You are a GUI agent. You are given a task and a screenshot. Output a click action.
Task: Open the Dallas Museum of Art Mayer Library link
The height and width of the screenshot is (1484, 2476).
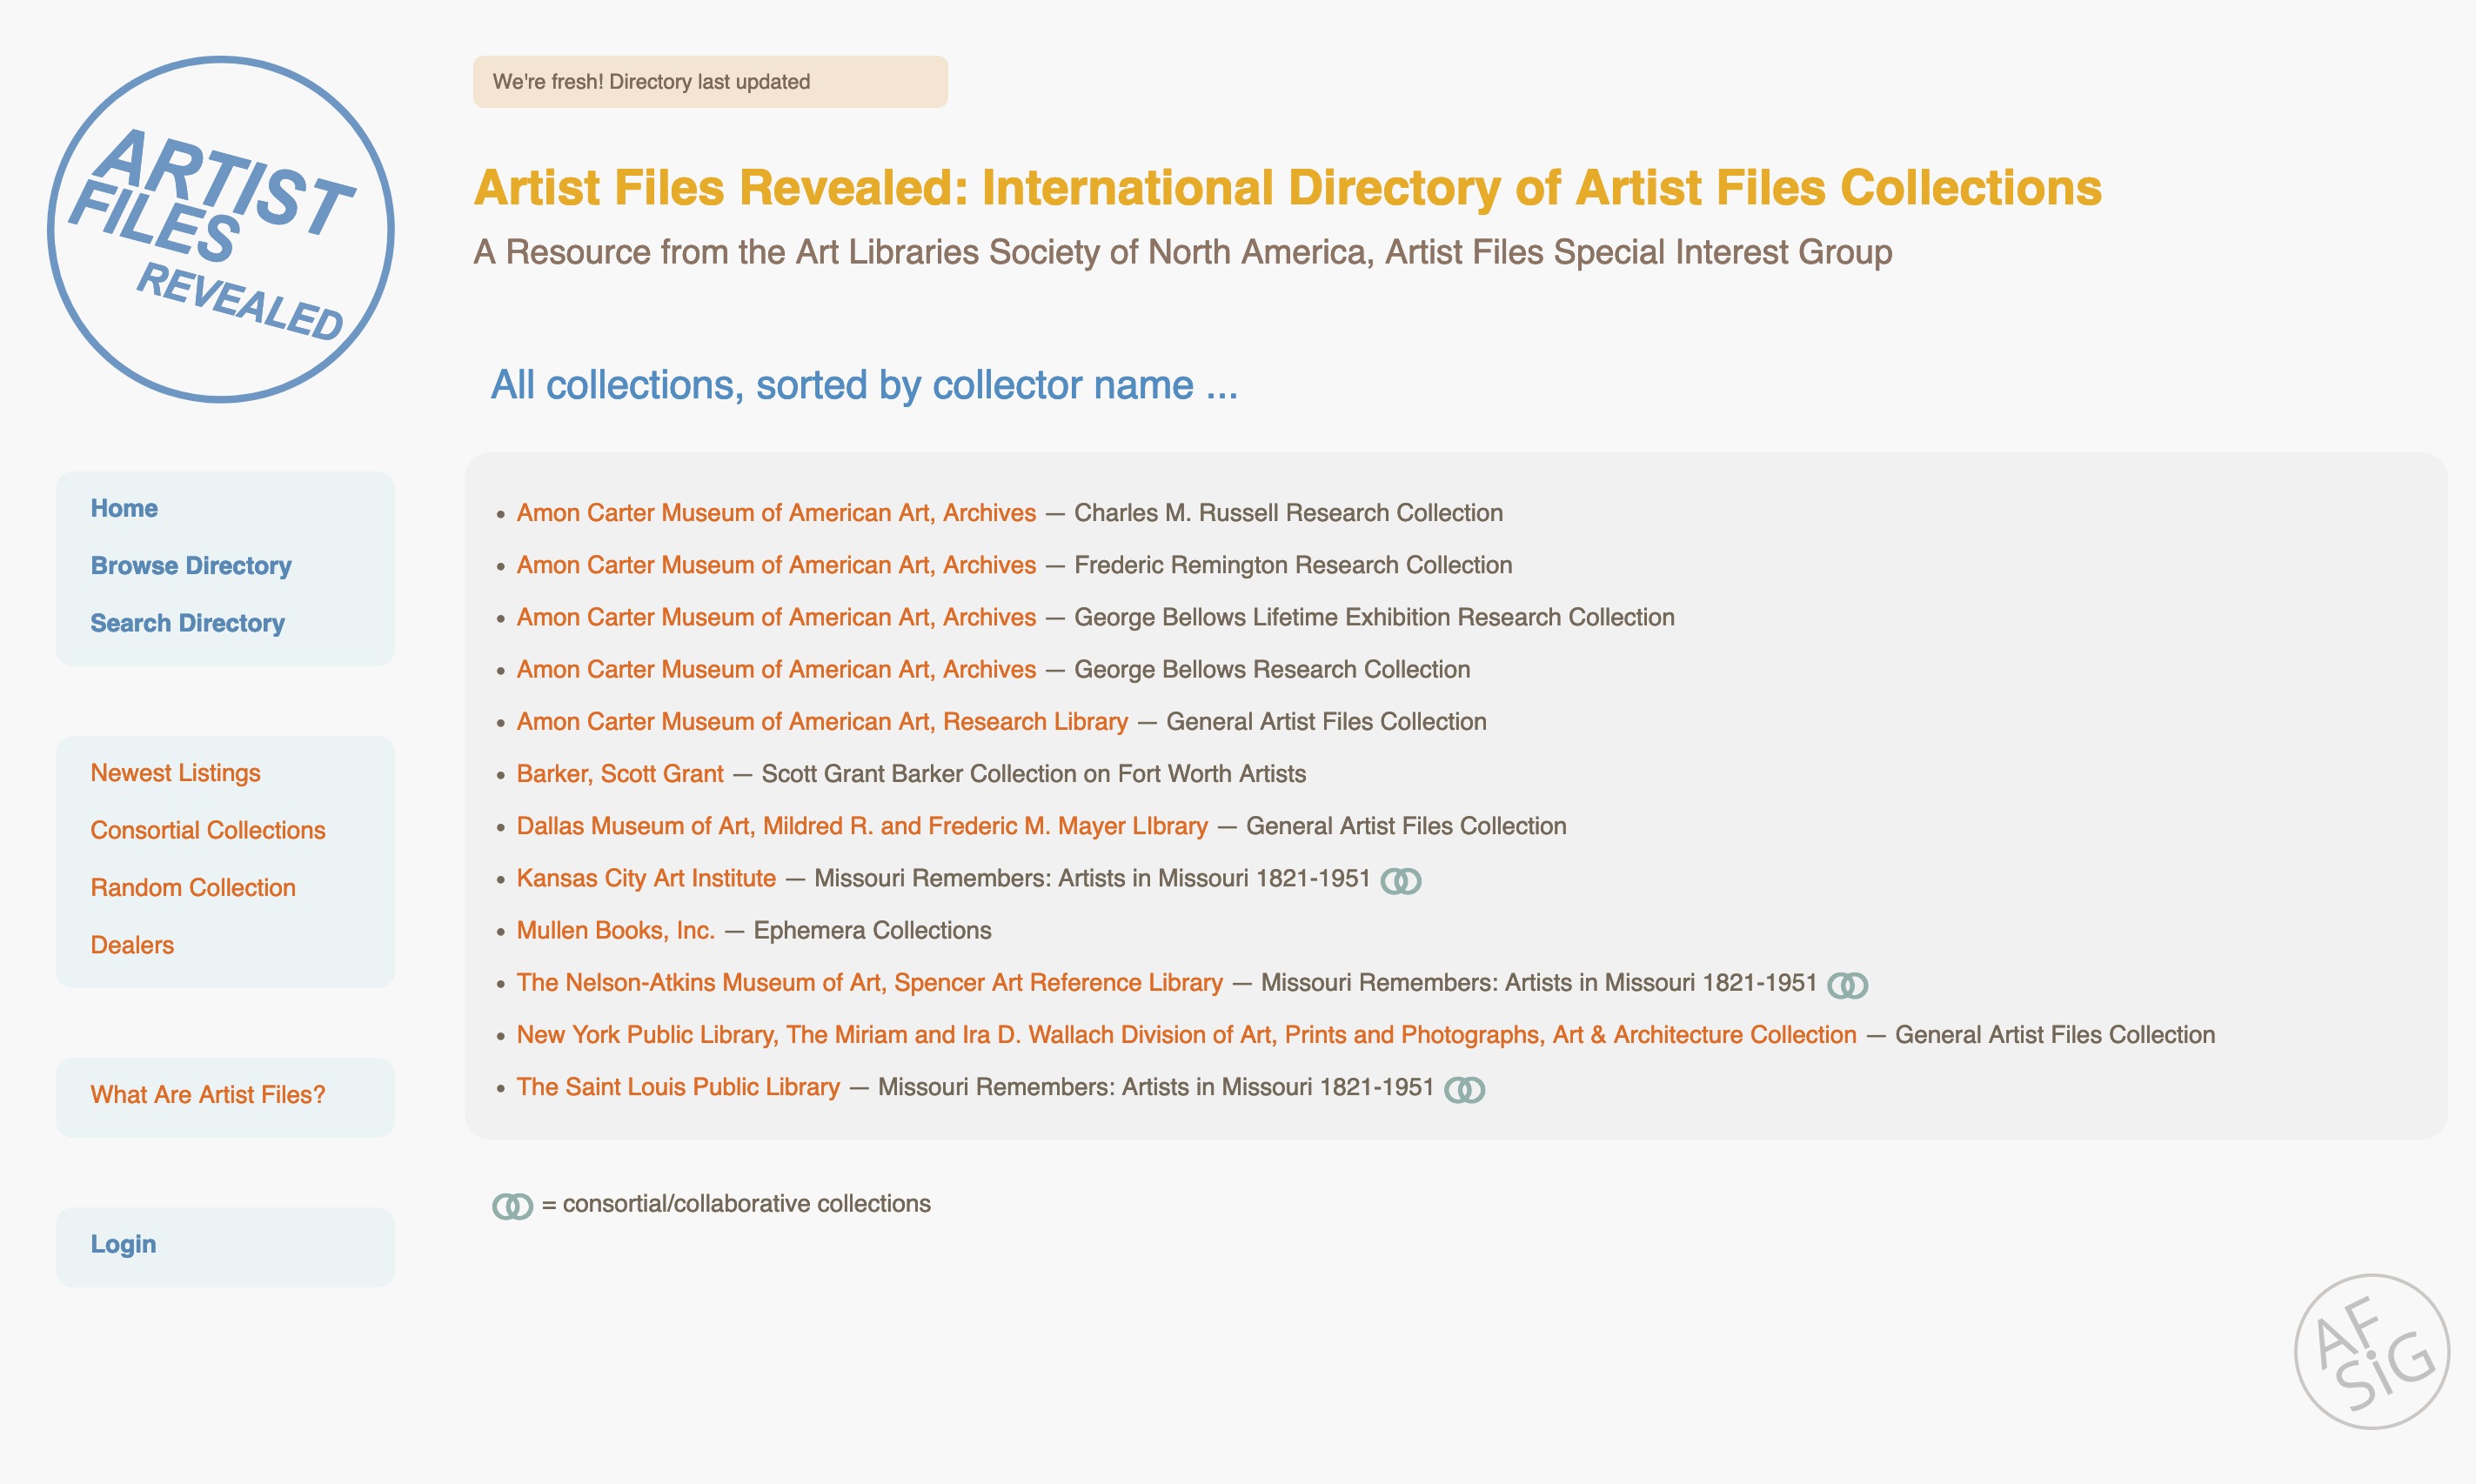[x=862, y=826]
